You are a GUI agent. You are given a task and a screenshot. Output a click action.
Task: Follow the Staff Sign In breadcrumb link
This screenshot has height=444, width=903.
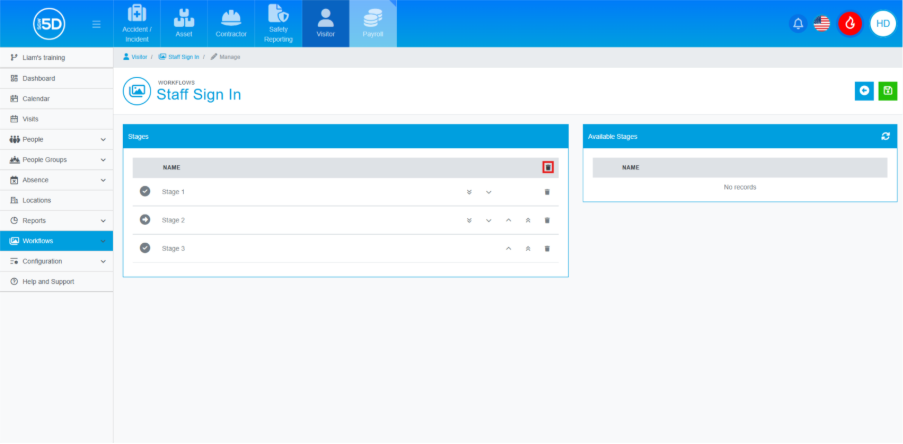(180, 56)
